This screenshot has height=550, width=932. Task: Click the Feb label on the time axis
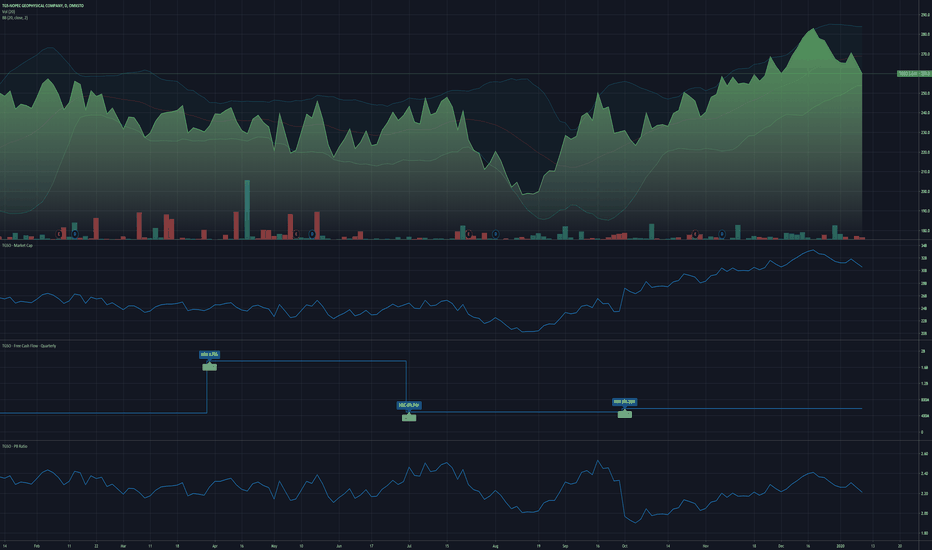(37, 545)
